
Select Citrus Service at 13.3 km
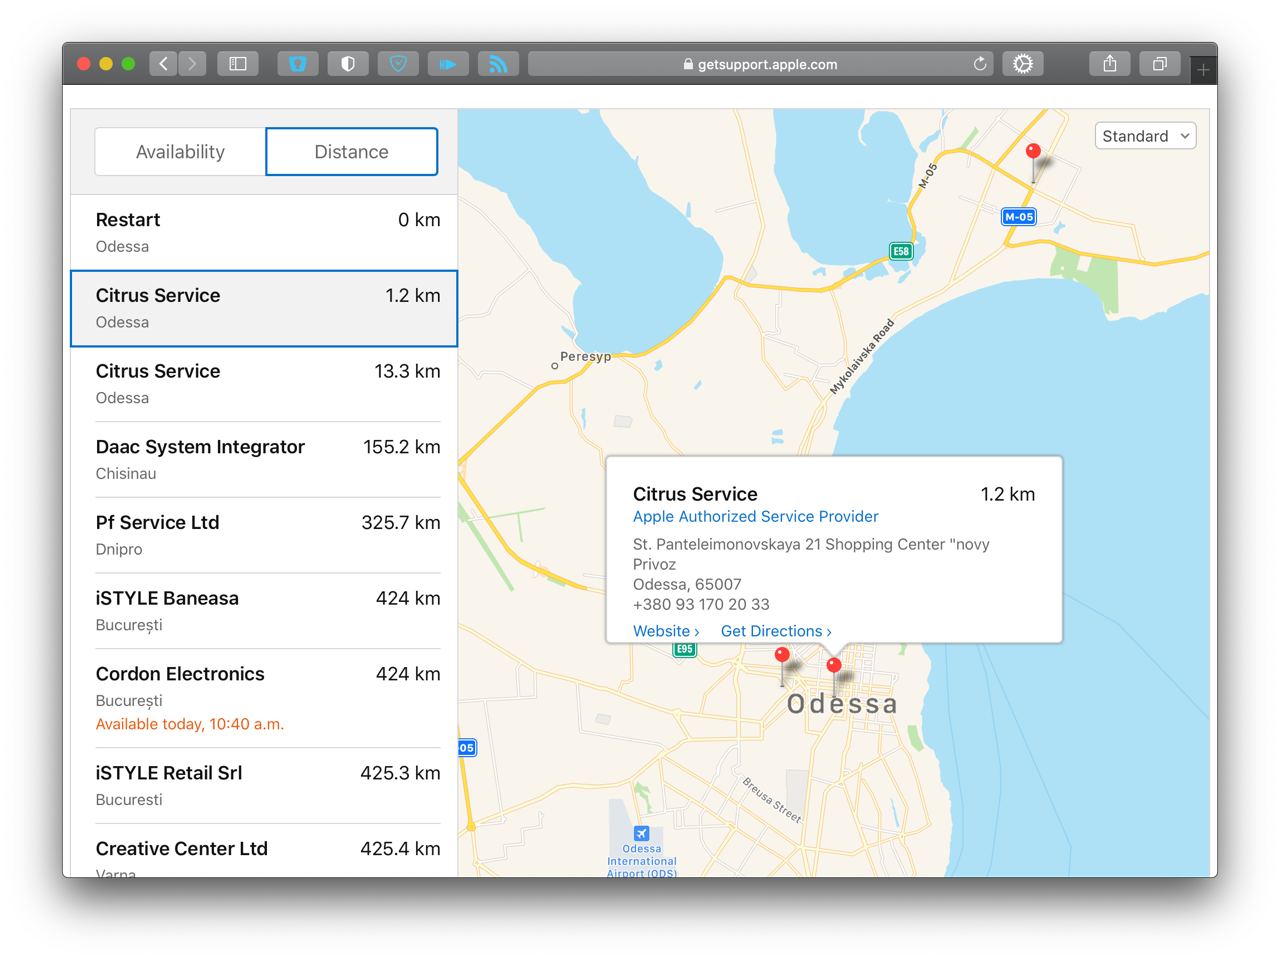point(264,384)
